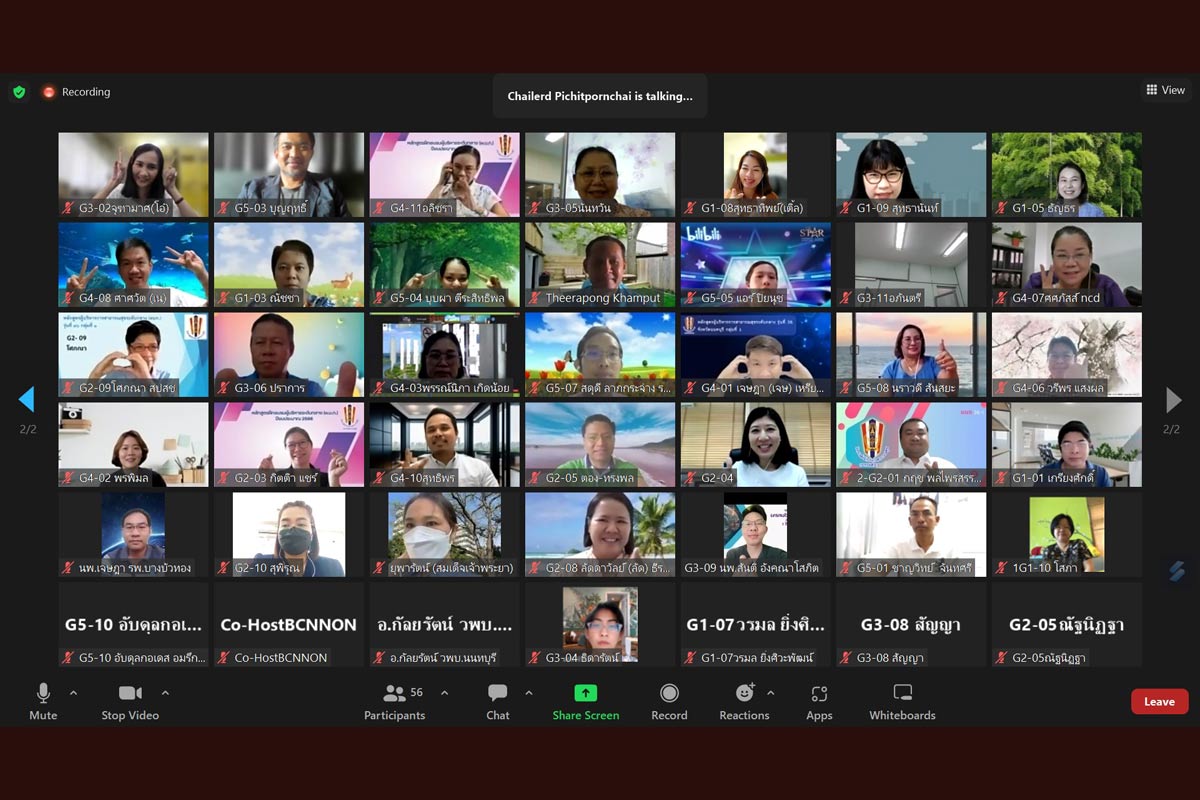1200x800 pixels.
Task: Open the View layout menu
Action: pos(1165,90)
